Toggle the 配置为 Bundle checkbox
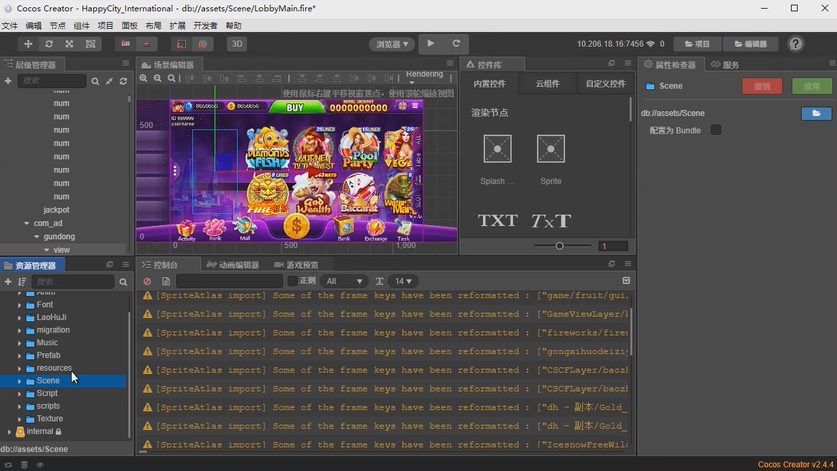Screen dimensions: 837x471 tap(716, 130)
